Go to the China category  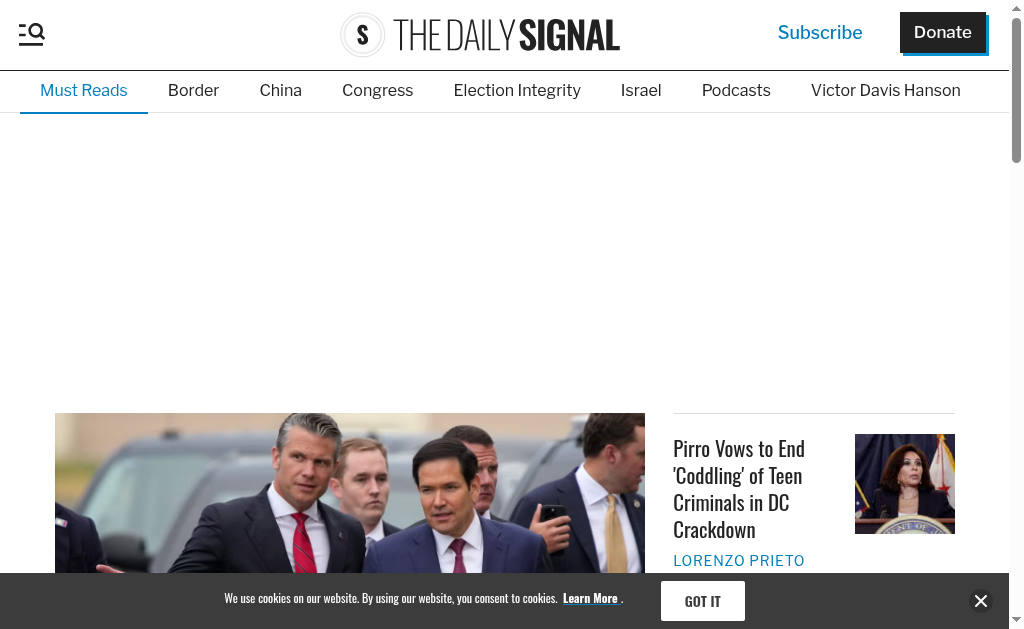(280, 91)
